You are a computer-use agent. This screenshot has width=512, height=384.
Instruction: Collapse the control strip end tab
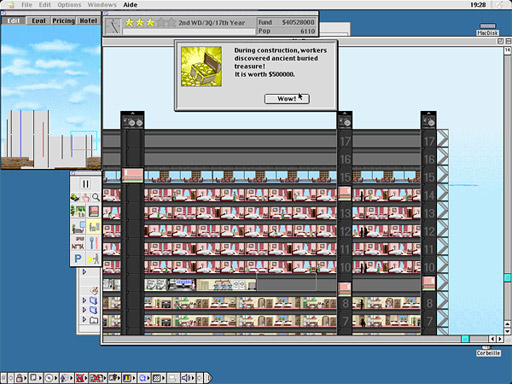tap(208, 378)
